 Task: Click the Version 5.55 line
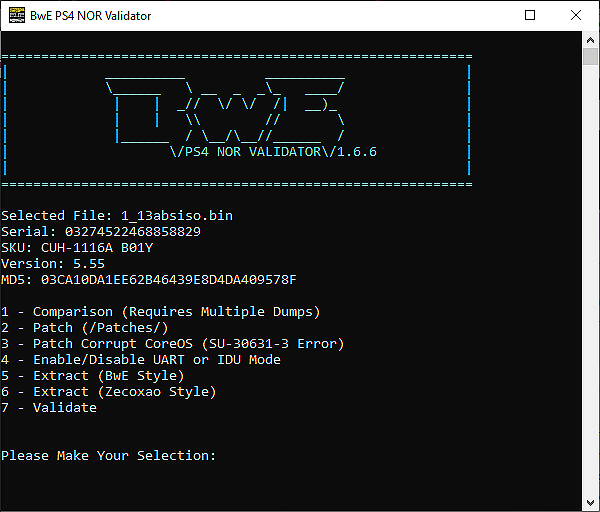click(53, 264)
